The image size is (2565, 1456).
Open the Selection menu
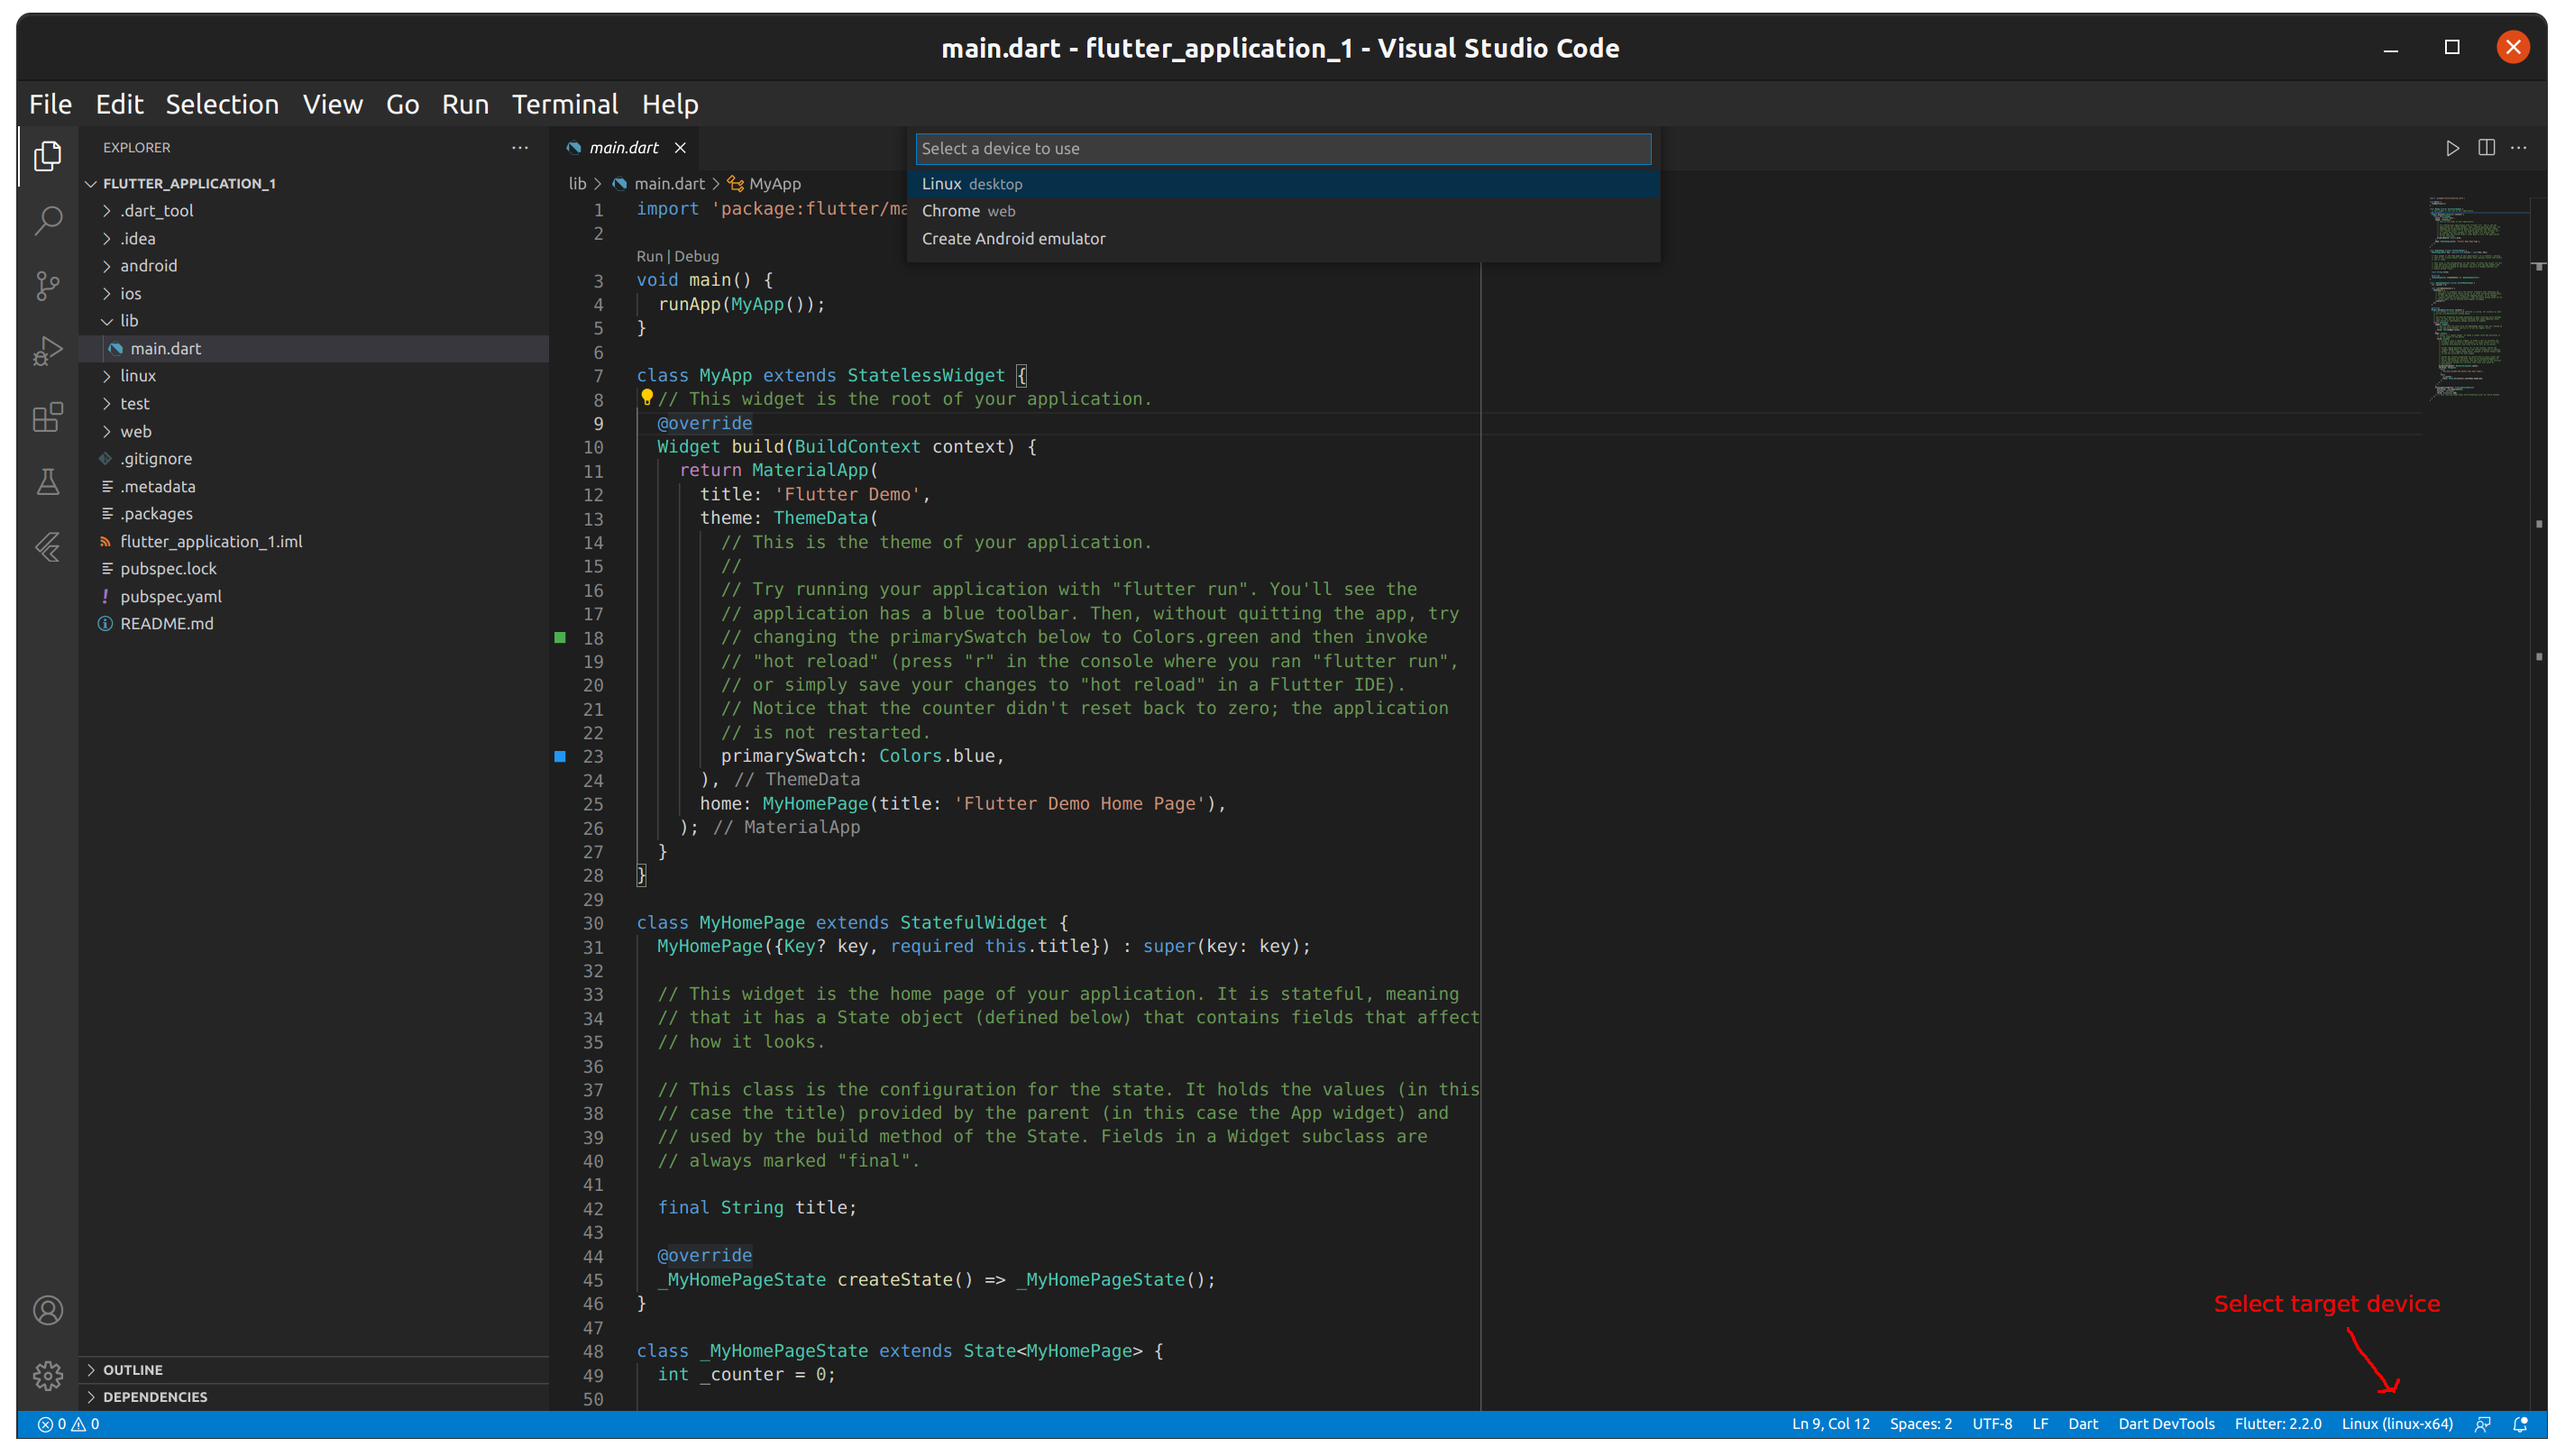(x=222, y=104)
